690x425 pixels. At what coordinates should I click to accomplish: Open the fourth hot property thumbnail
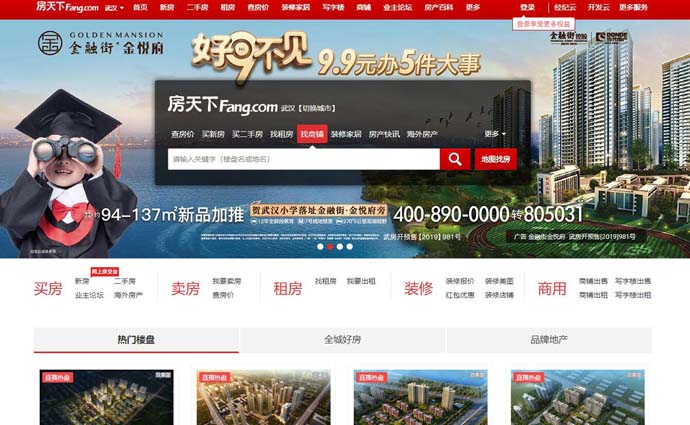(x=578, y=397)
